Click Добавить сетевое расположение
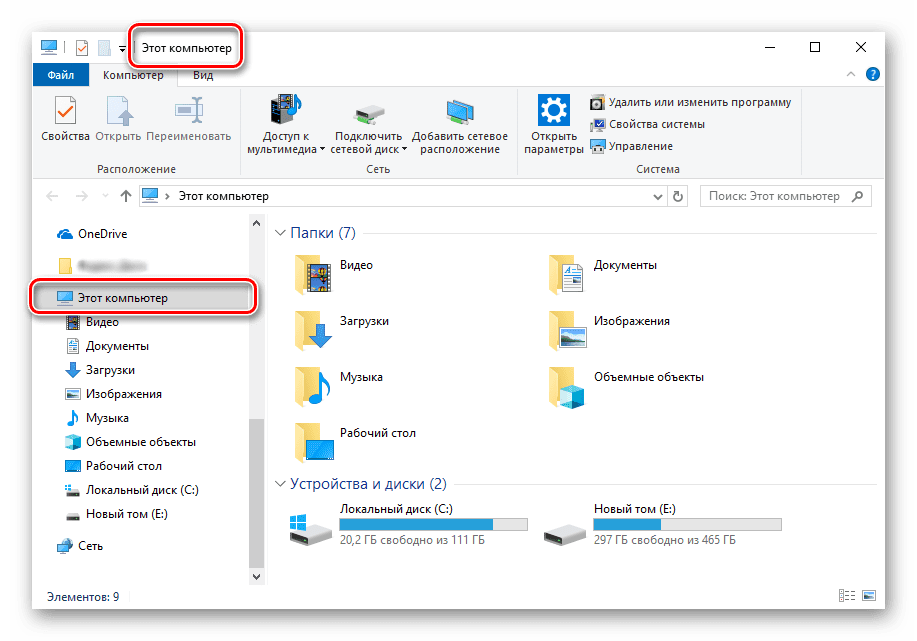Viewport: 917px width, 641px height. (x=460, y=125)
